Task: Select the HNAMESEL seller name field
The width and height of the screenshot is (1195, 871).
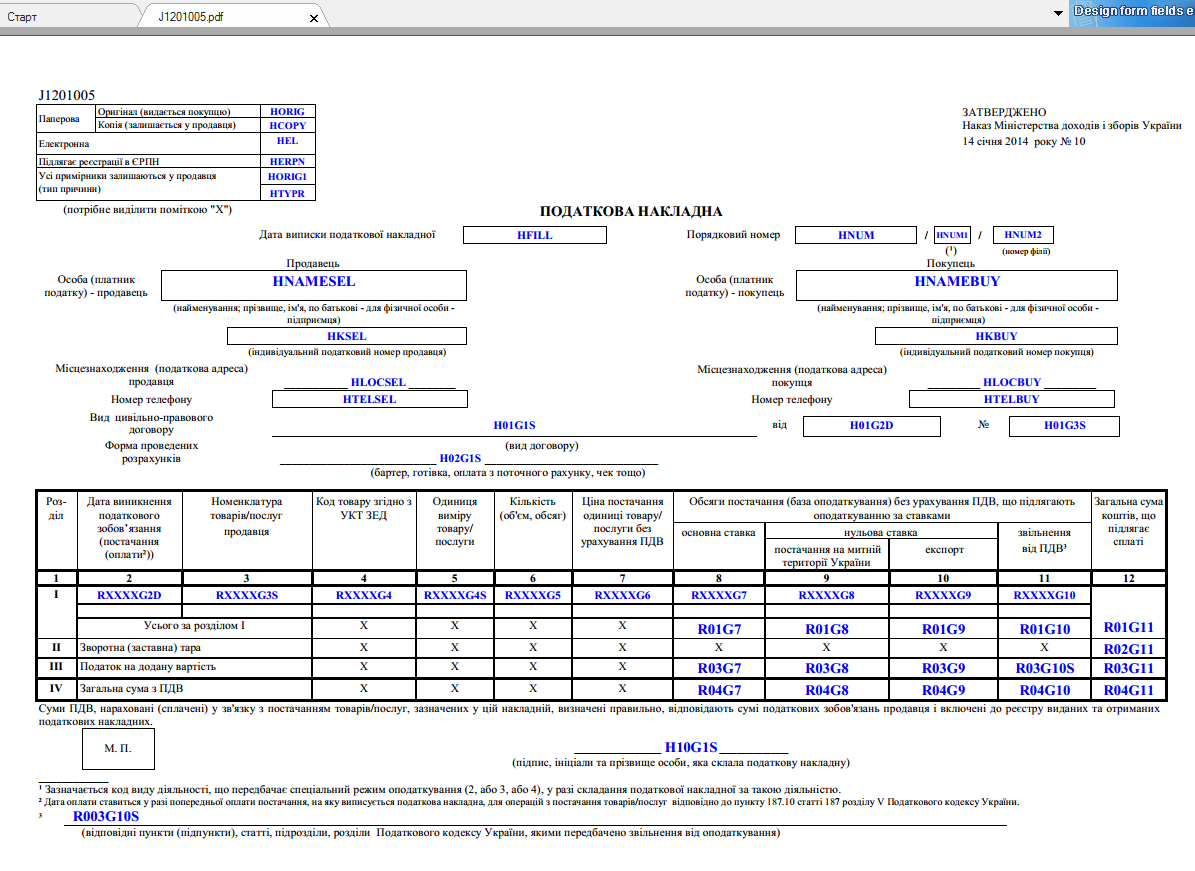Action: pos(314,283)
